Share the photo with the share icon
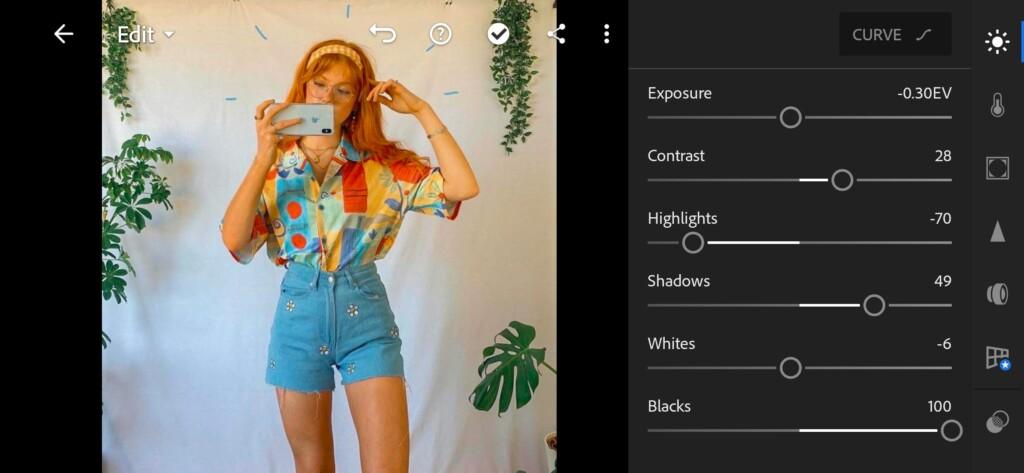 556,34
